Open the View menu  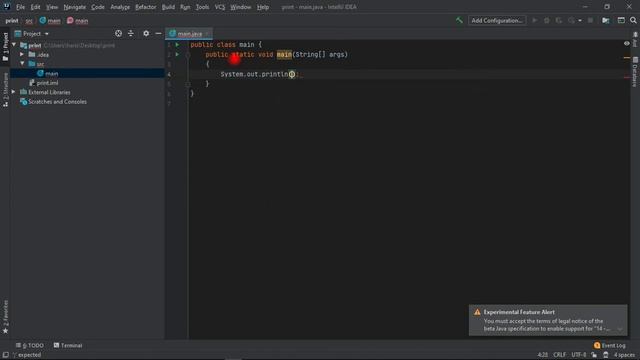click(52, 7)
